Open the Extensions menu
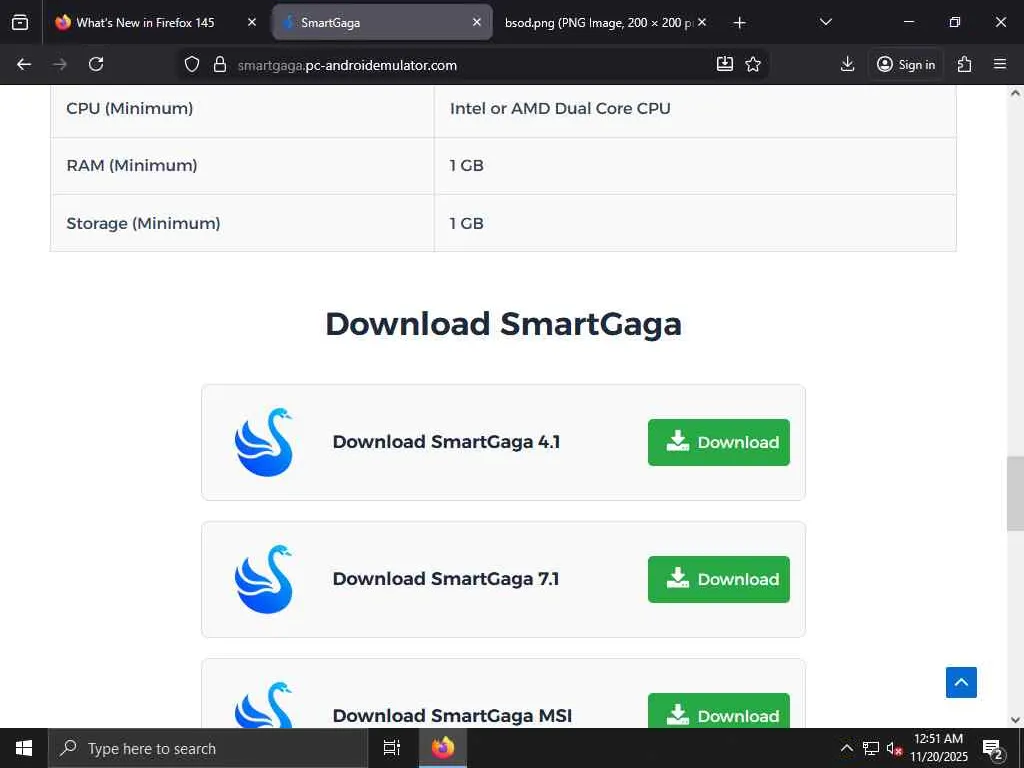Screen dimensions: 1024x768 [965, 64]
